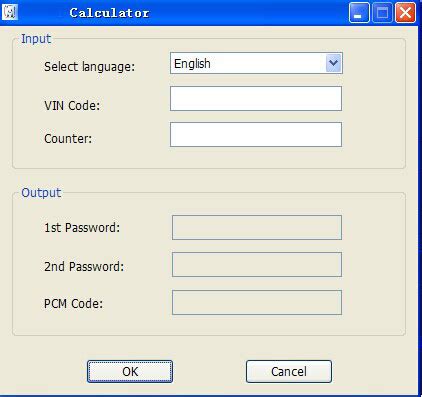
Task: Maximize the Calculator window
Action: click(382, 13)
